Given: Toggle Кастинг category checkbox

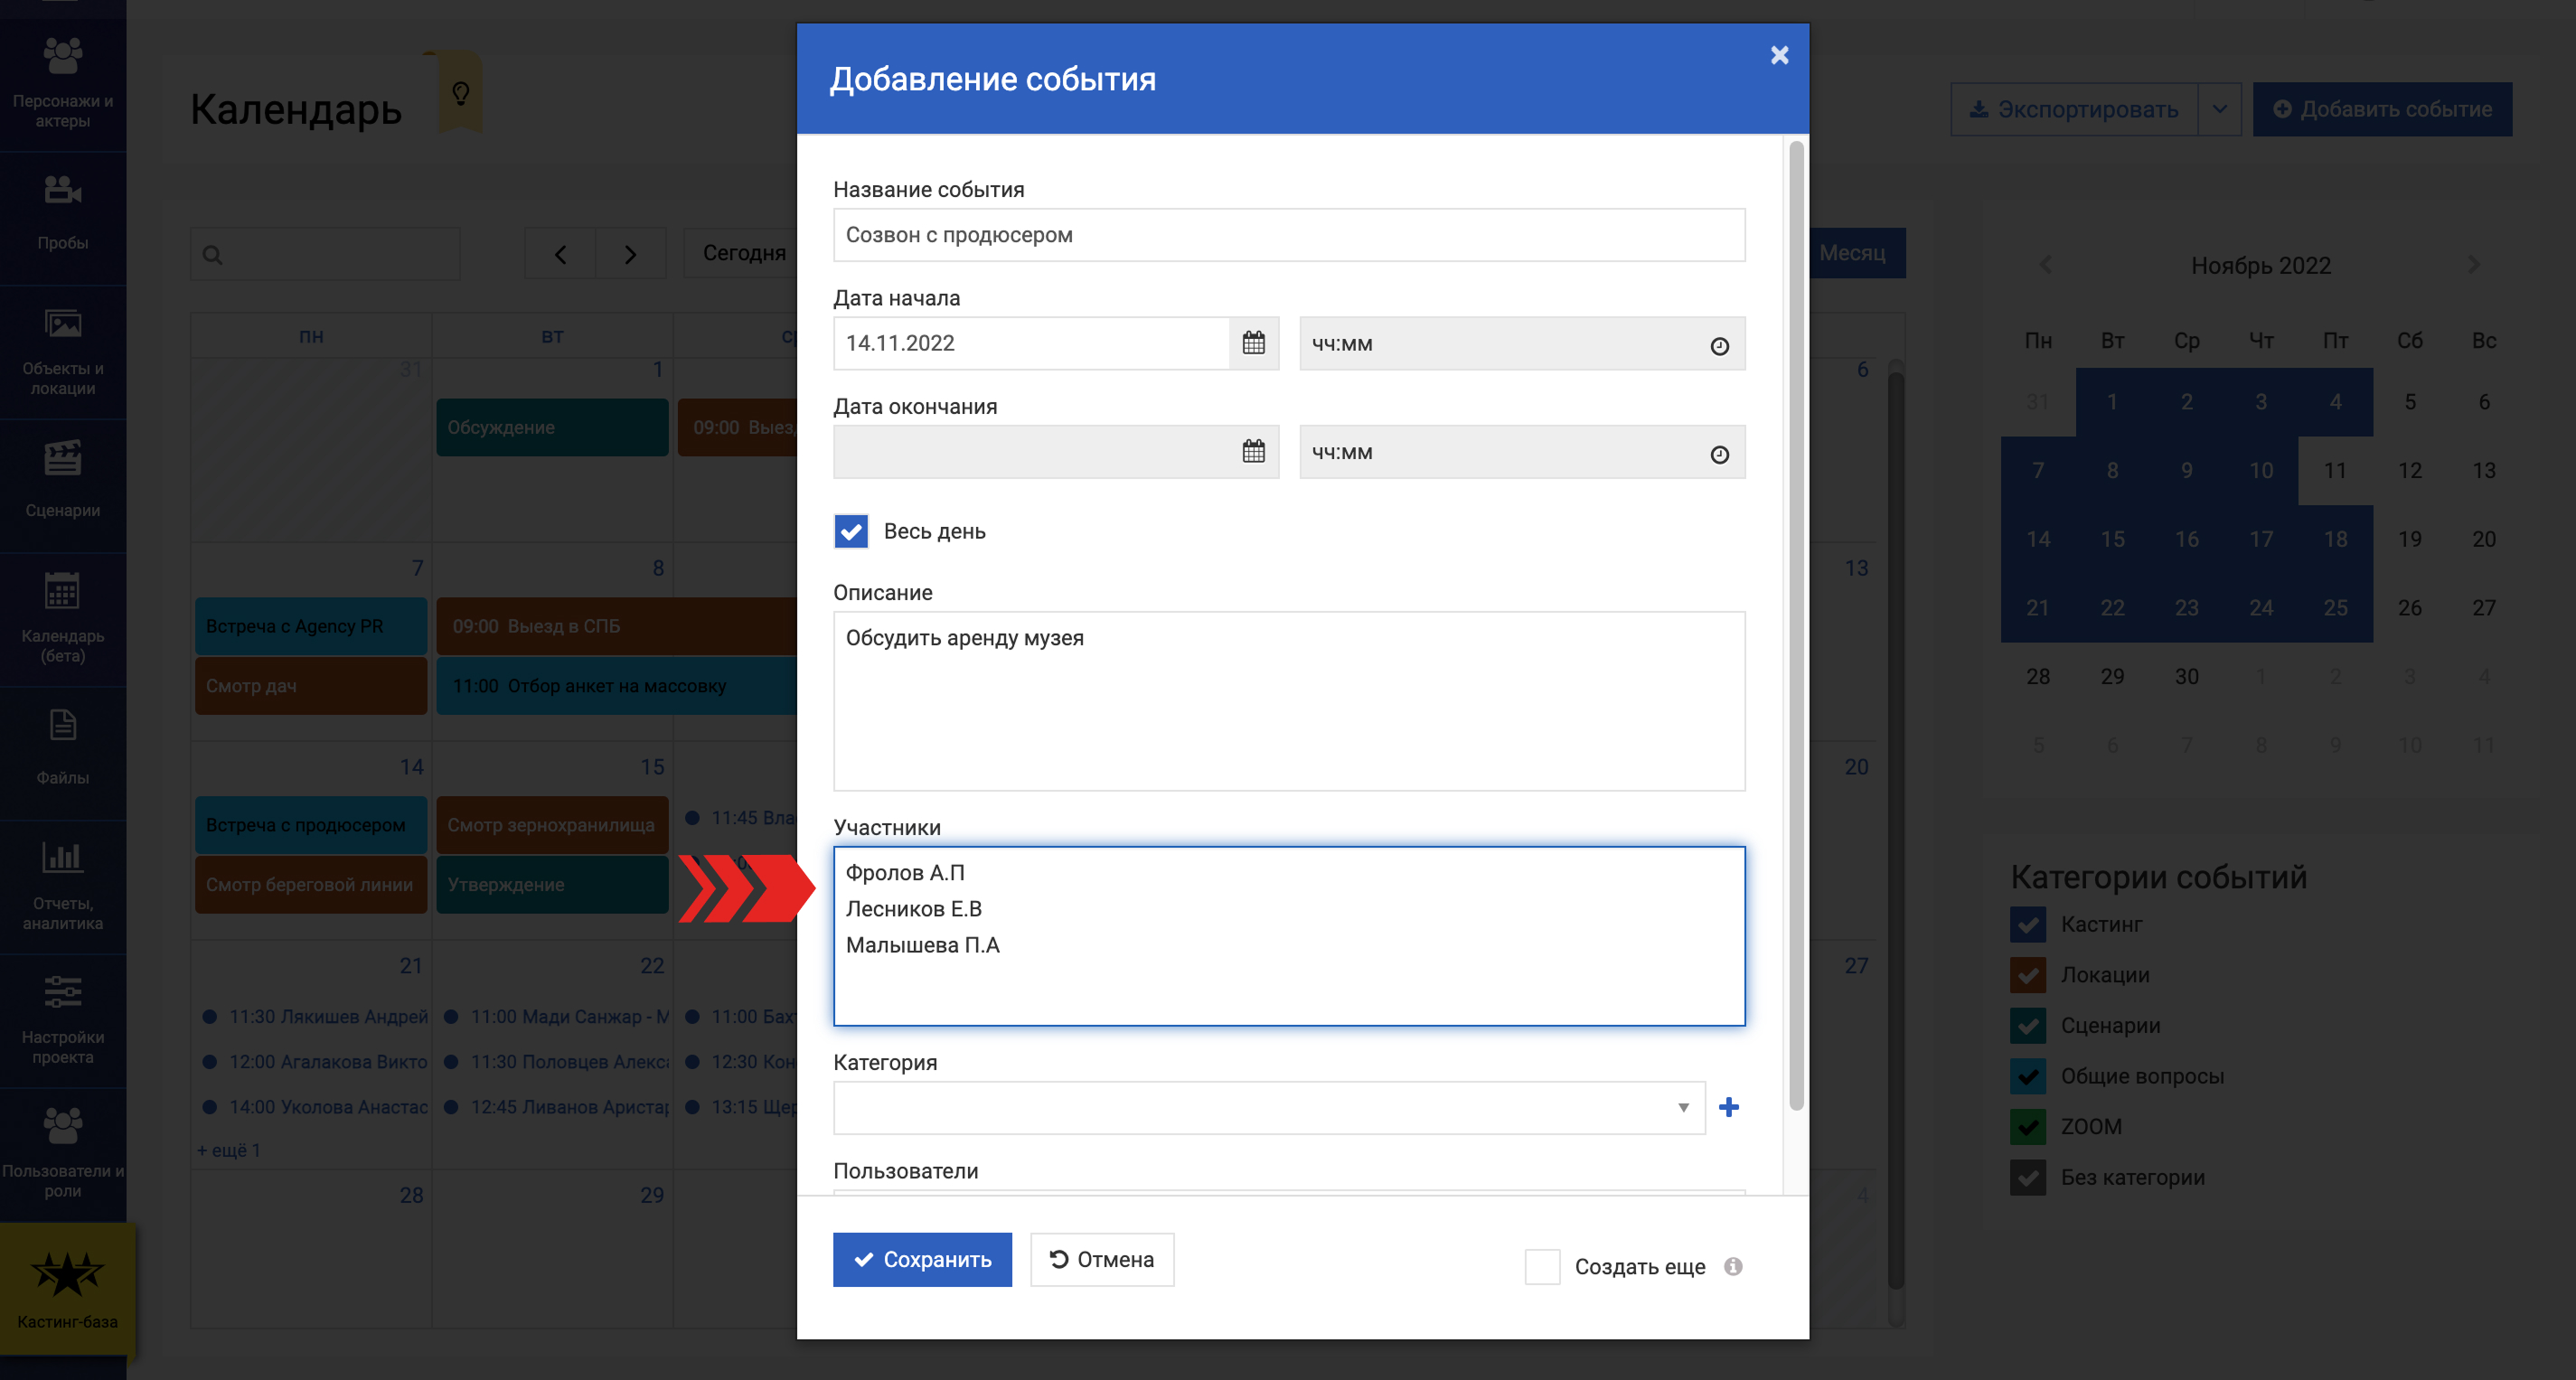Looking at the screenshot, I should tap(2027, 924).
